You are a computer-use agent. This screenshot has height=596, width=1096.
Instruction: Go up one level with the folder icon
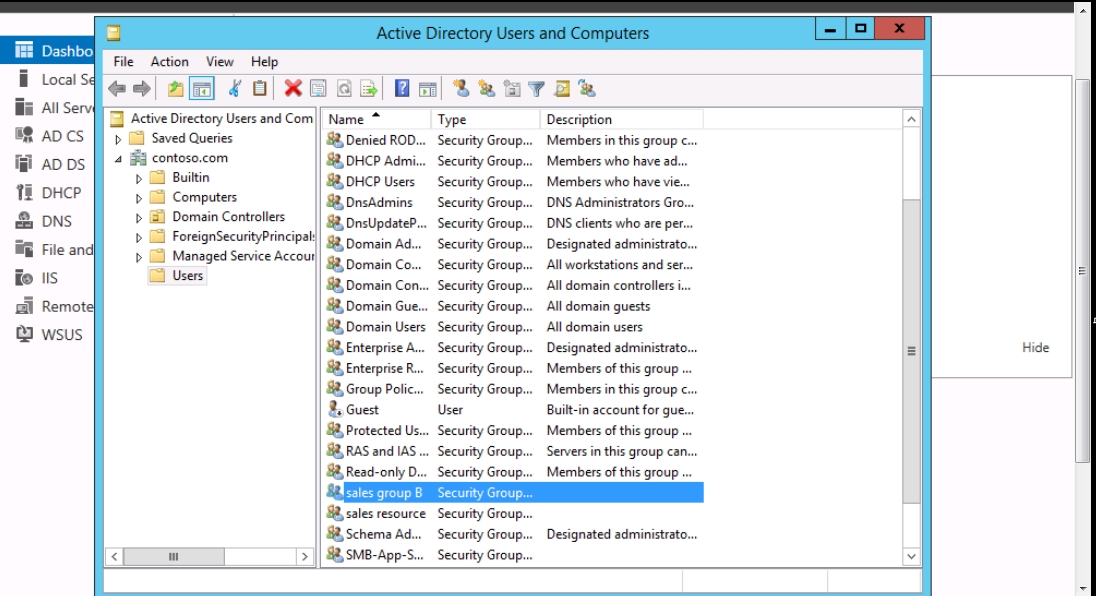pos(175,89)
